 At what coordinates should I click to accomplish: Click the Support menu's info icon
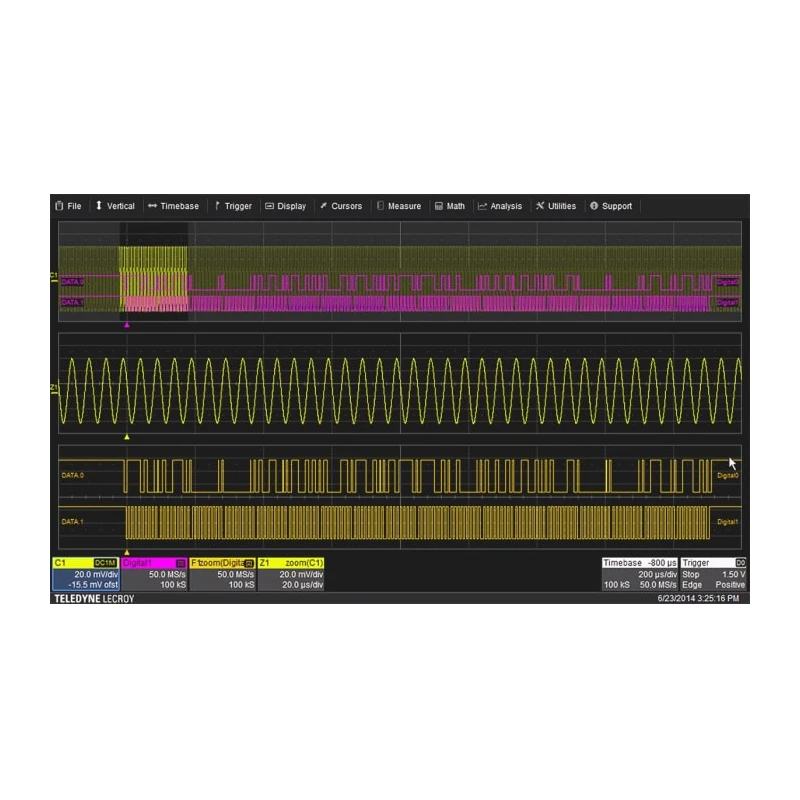click(594, 206)
